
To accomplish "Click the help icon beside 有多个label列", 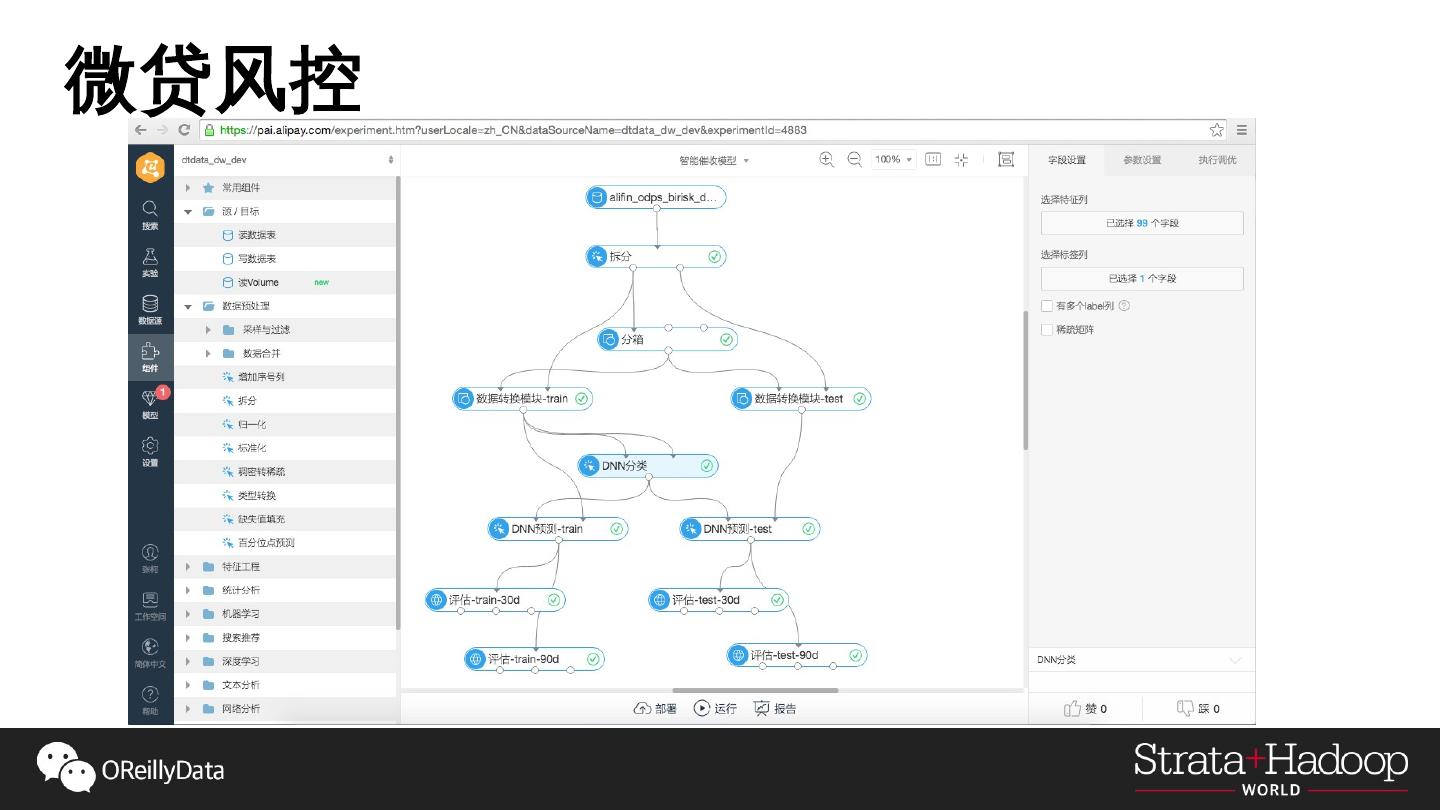I will click(x=1124, y=306).
